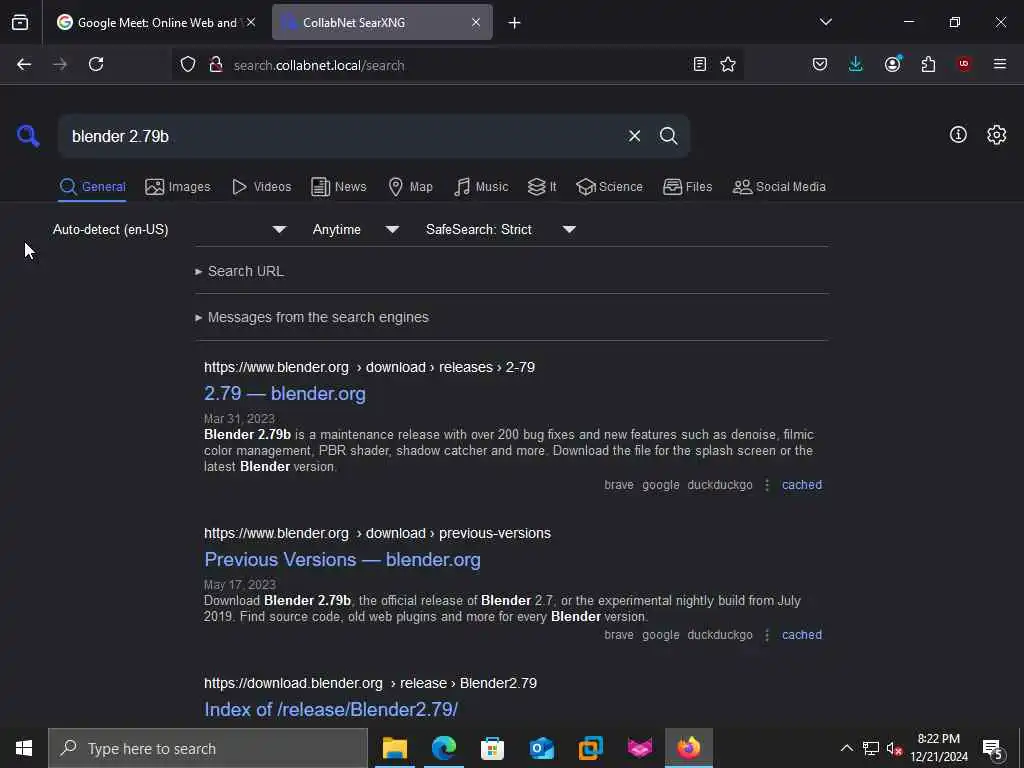Open the Windows Start menu
Screen dimensions: 1024x768
click(x=24, y=748)
